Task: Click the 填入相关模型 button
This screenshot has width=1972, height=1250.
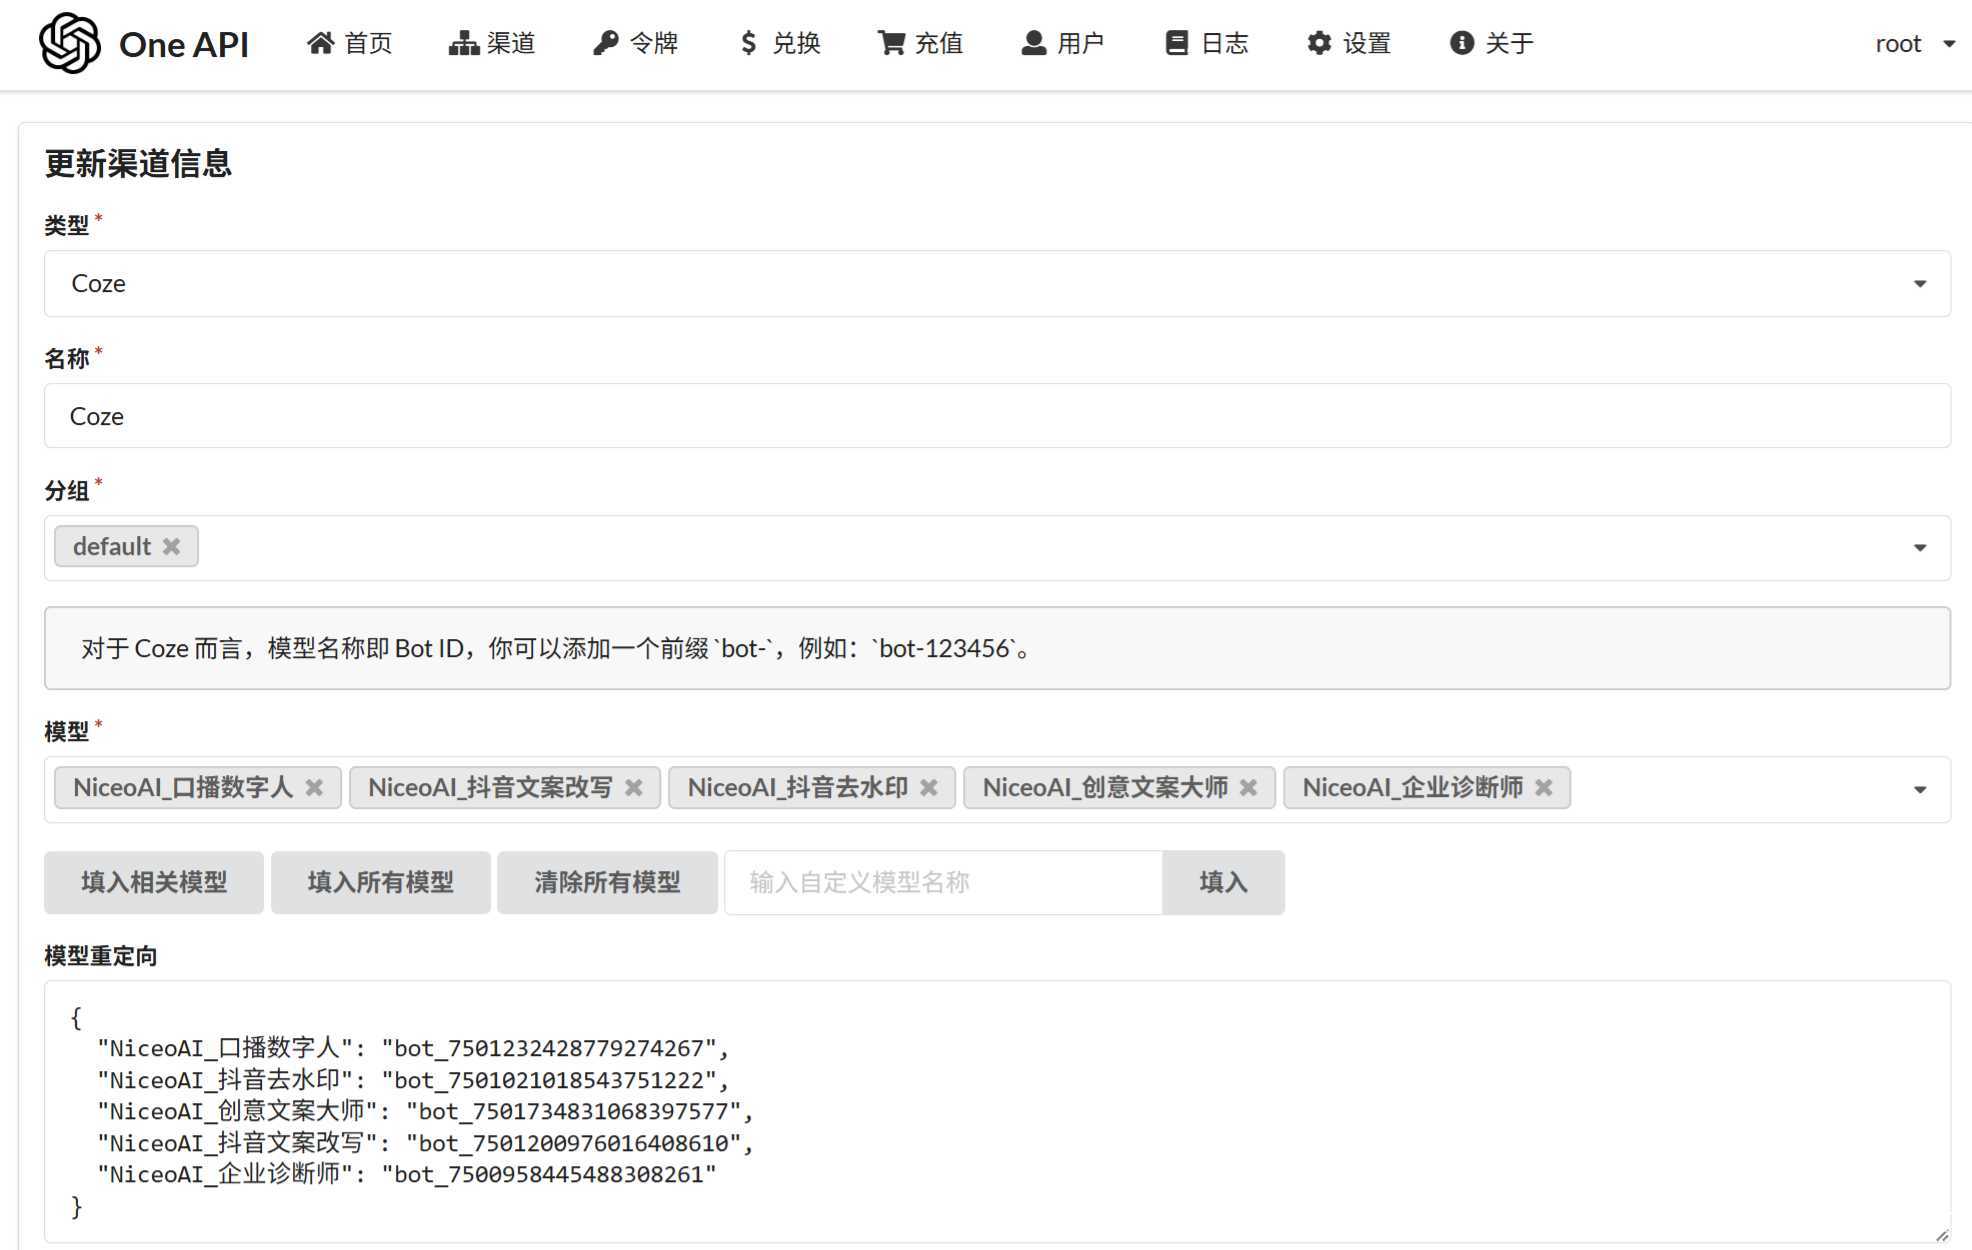Action: click(x=154, y=882)
